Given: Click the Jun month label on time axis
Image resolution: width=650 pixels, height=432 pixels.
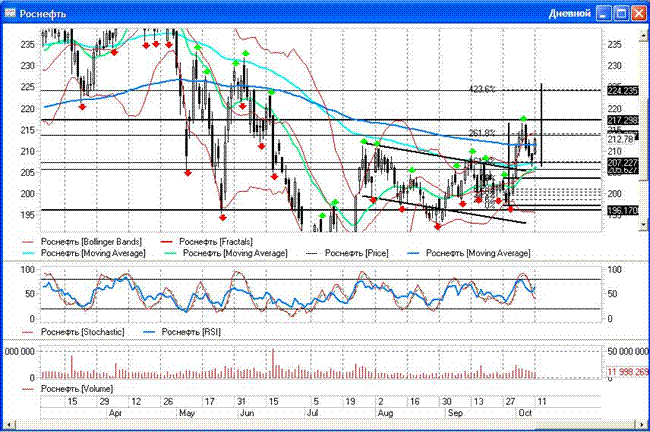Looking at the screenshot, I should (247, 413).
